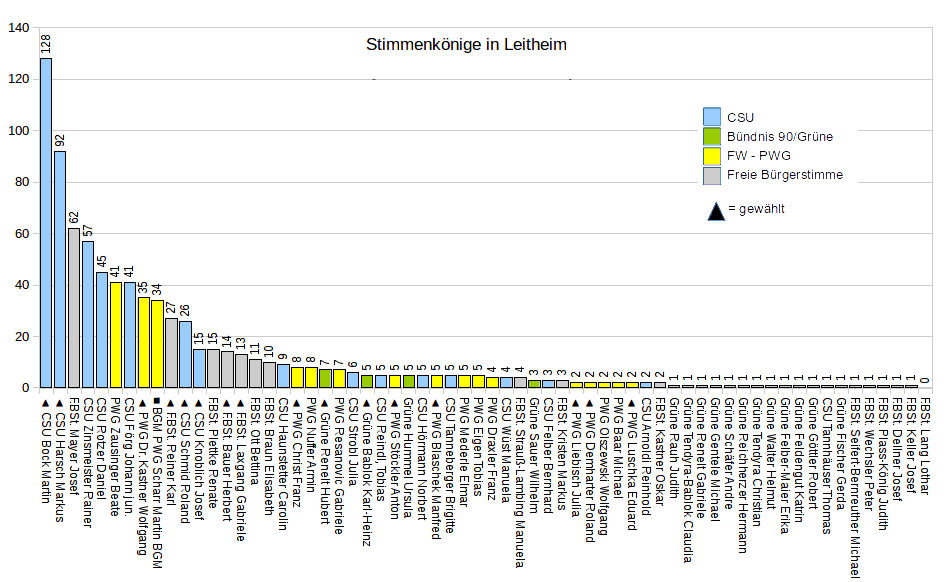Click the '= gewählt' legend text
This screenshot has width=946, height=582.
tap(757, 209)
